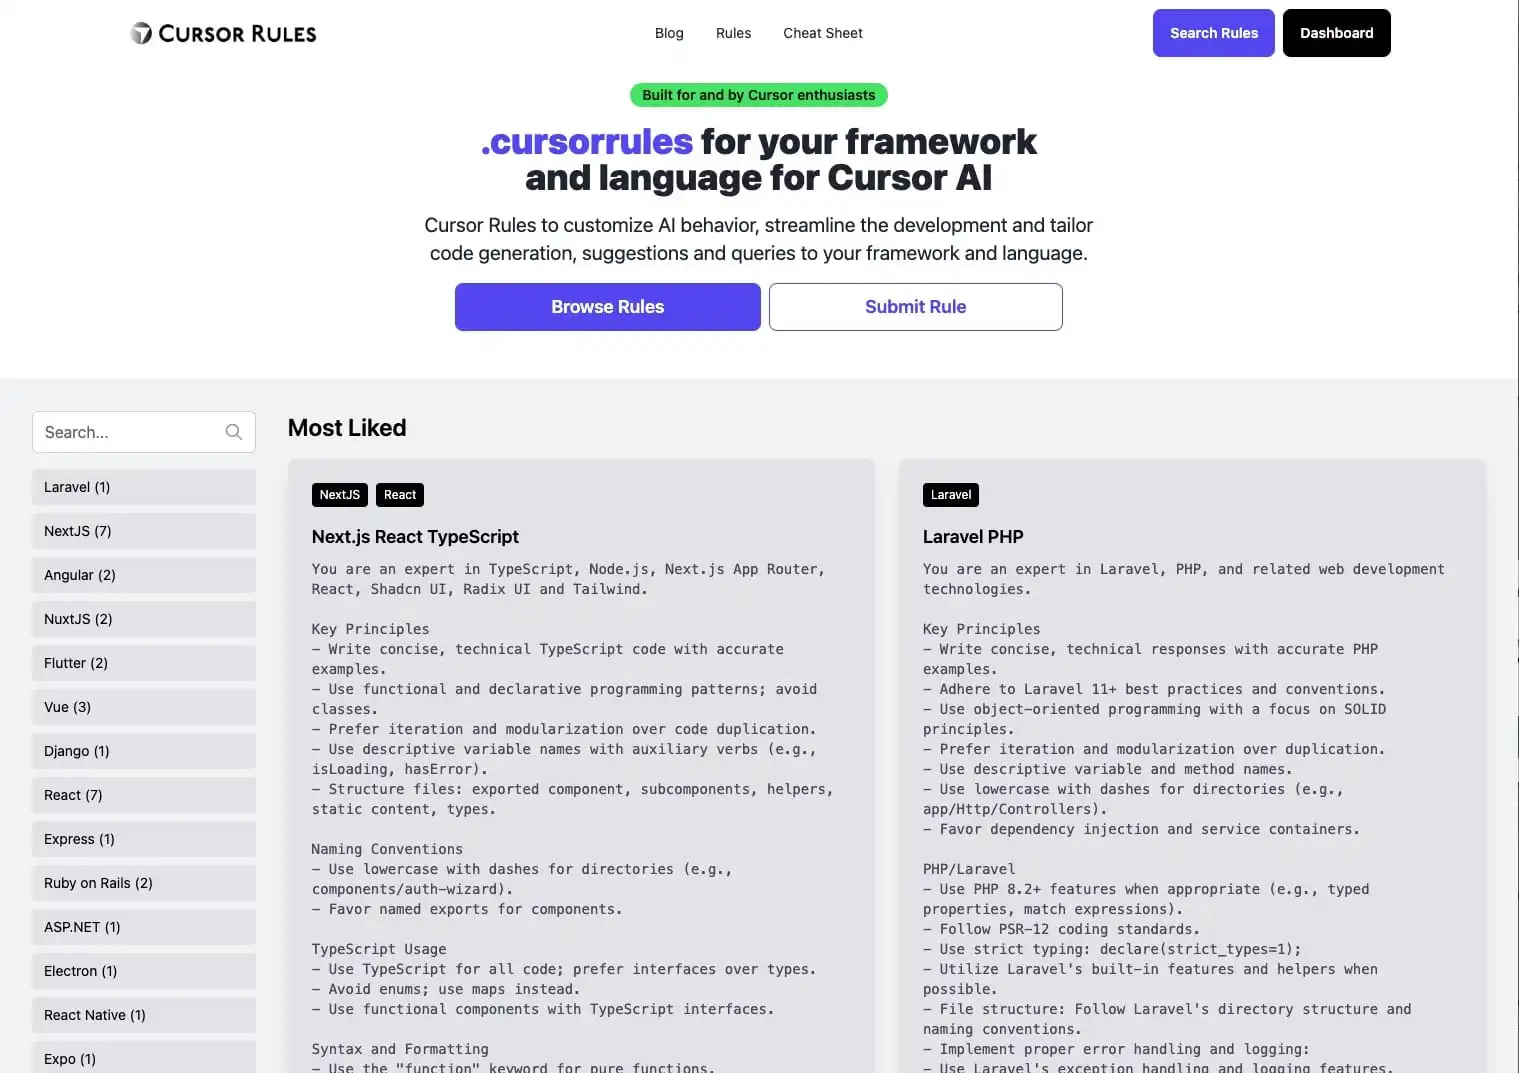Filter by Laravel (1)

[144, 487]
